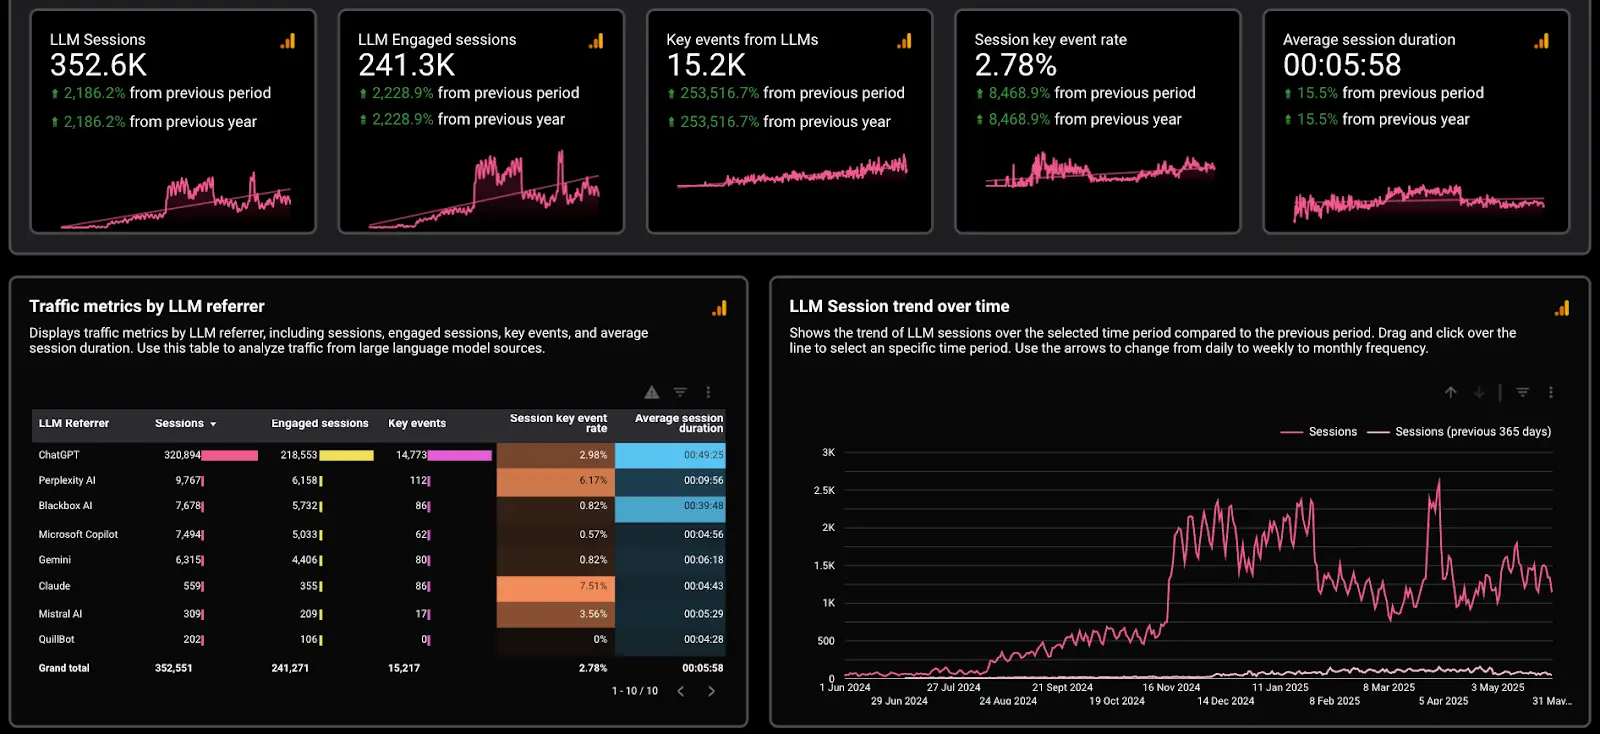This screenshot has height=734, width=1600.
Task: Click the filter icon on the session trend chart
Action: (1522, 393)
